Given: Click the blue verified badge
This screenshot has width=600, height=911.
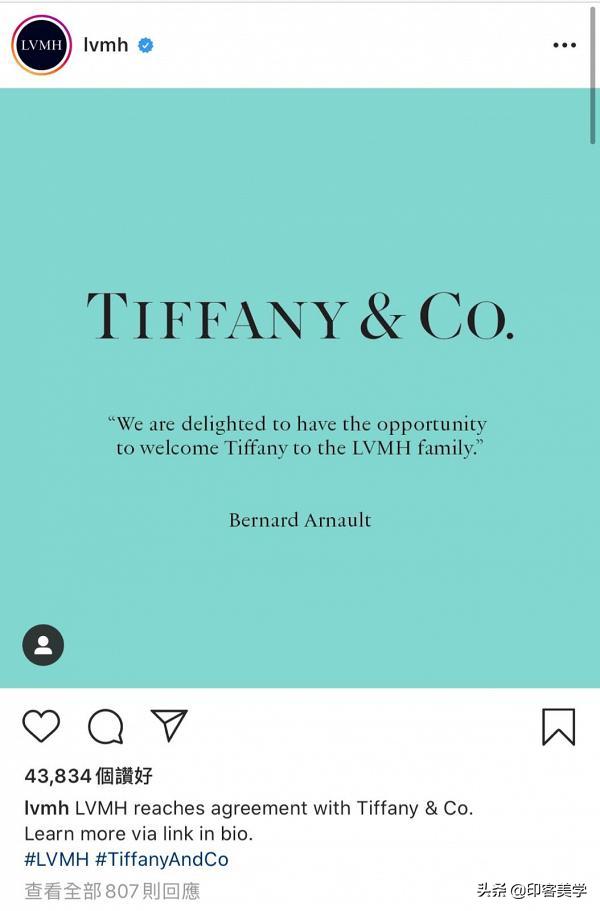Looking at the screenshot, I should (x=146, y=45).
